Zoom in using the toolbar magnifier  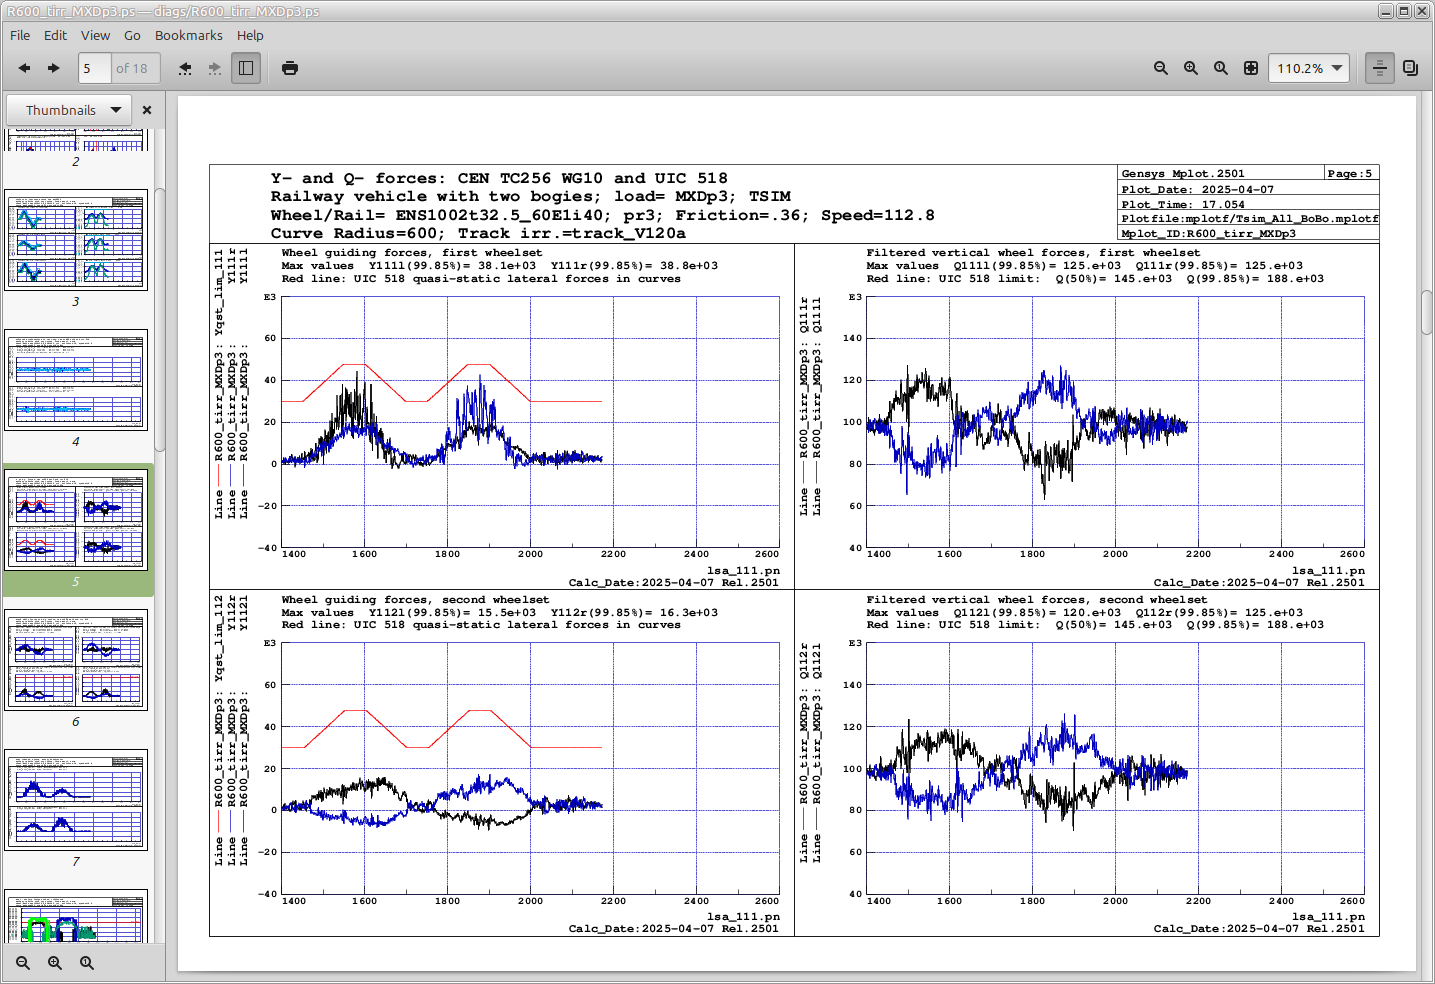[x=1191, y=68]
